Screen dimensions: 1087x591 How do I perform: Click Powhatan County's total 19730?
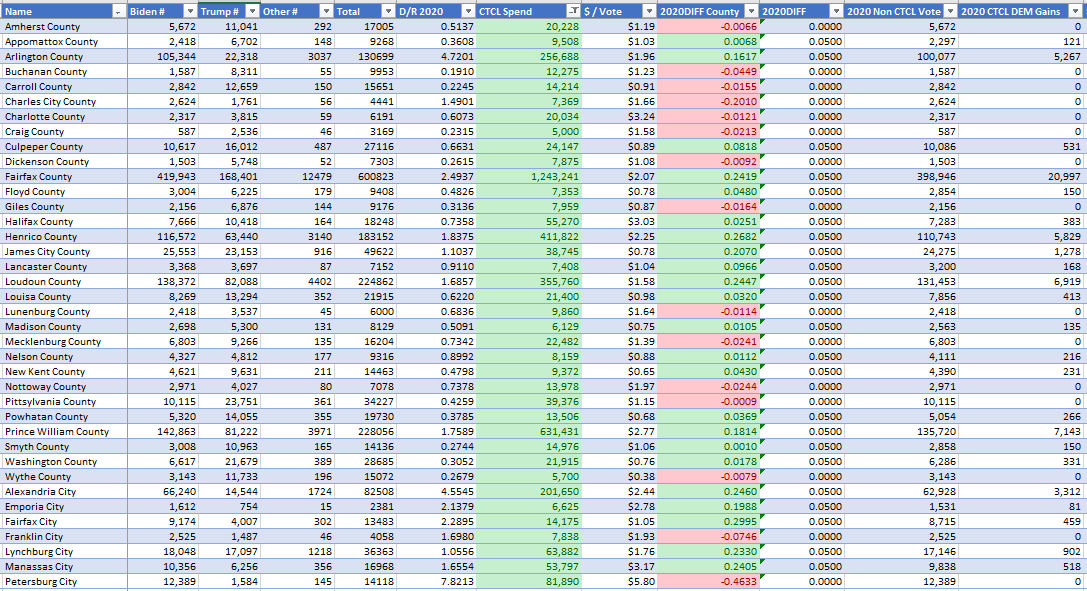pos(365,417)
